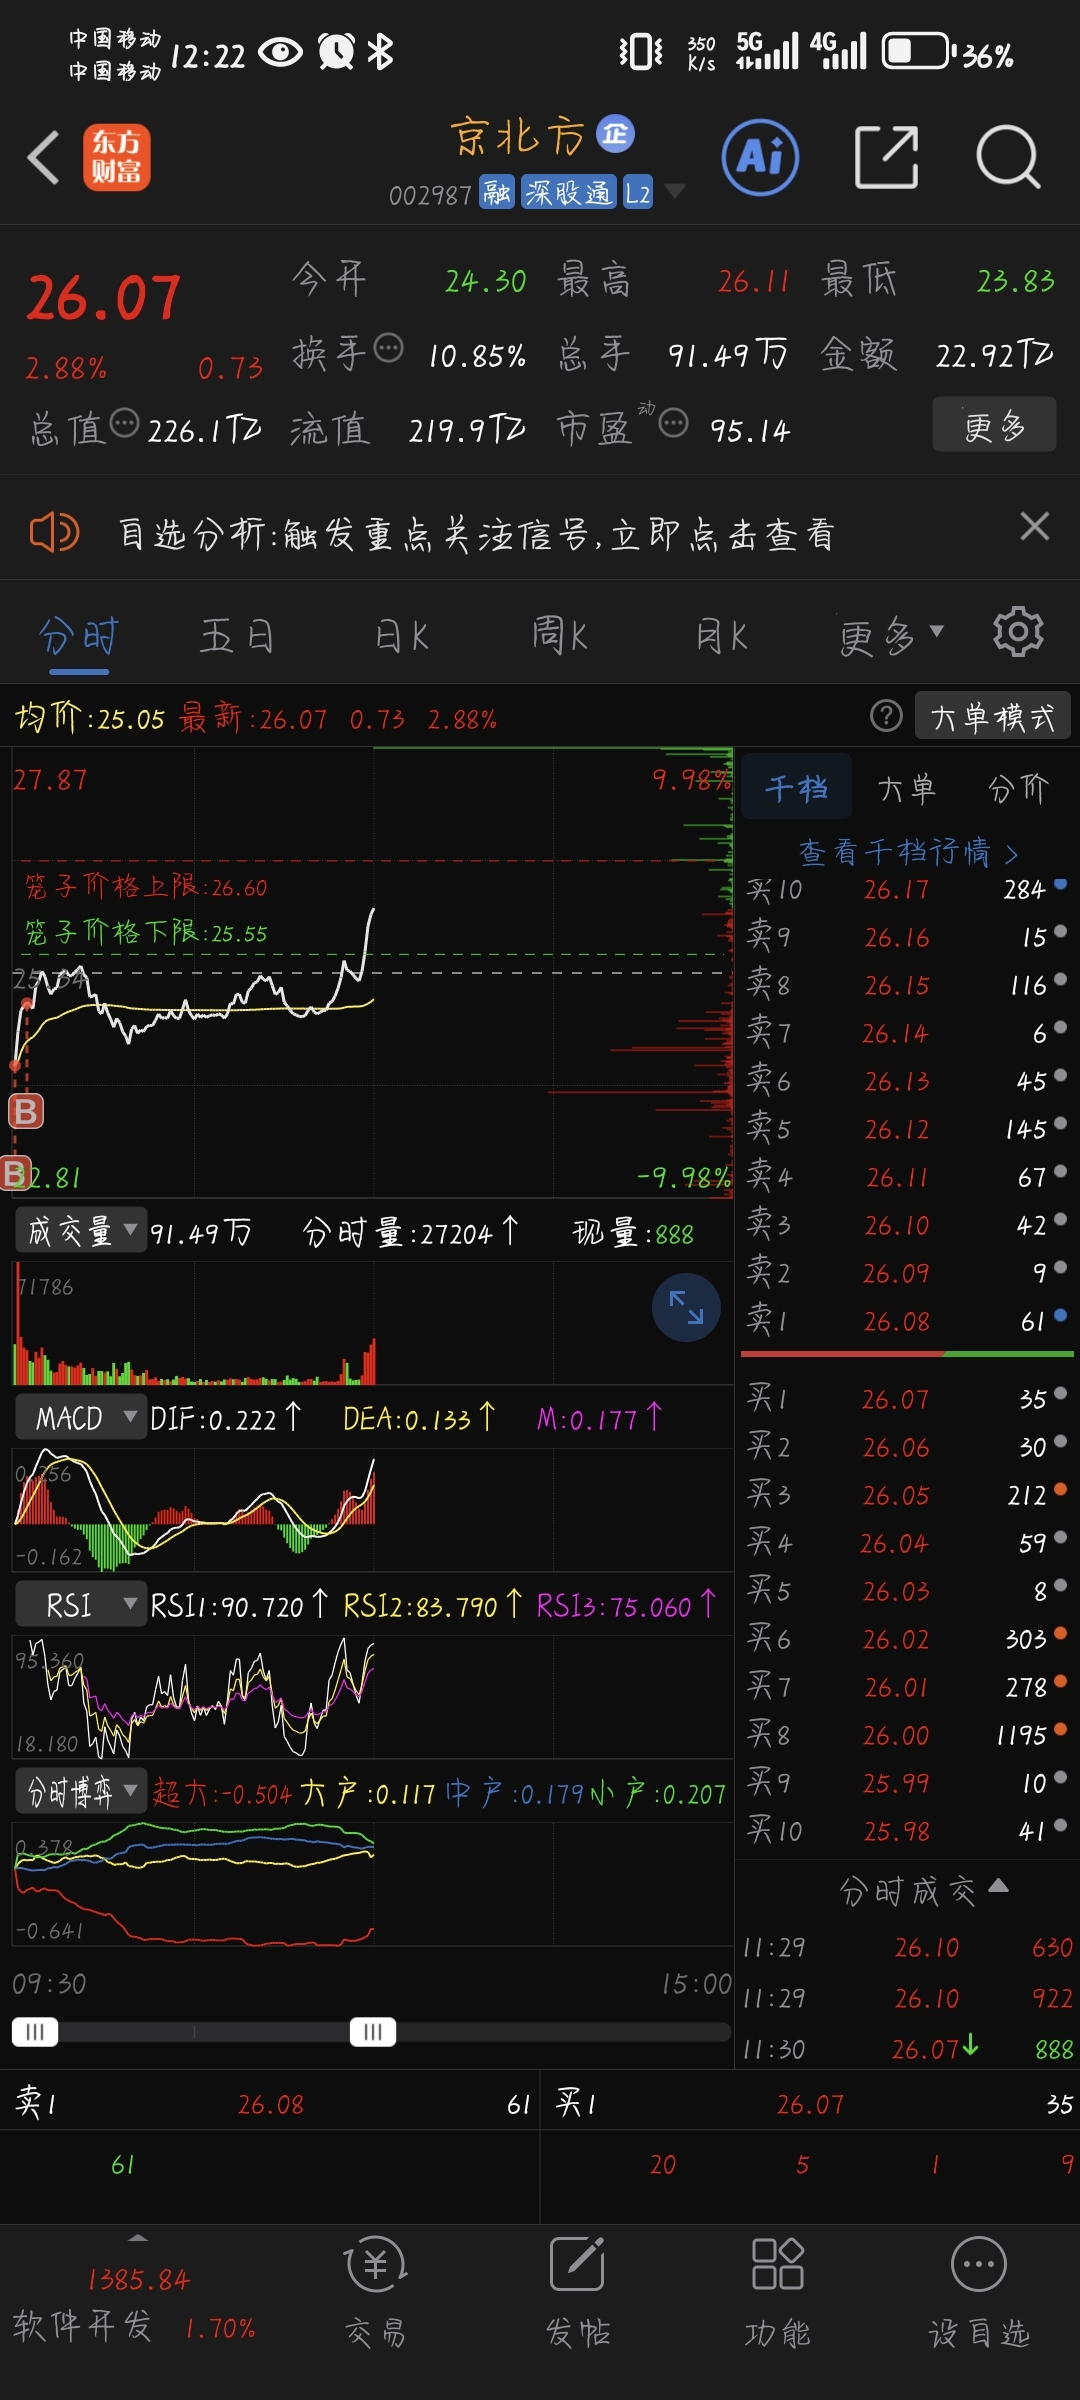
Task: Tap the 11:30 26.07 trade record
Action: [907, 2049]
